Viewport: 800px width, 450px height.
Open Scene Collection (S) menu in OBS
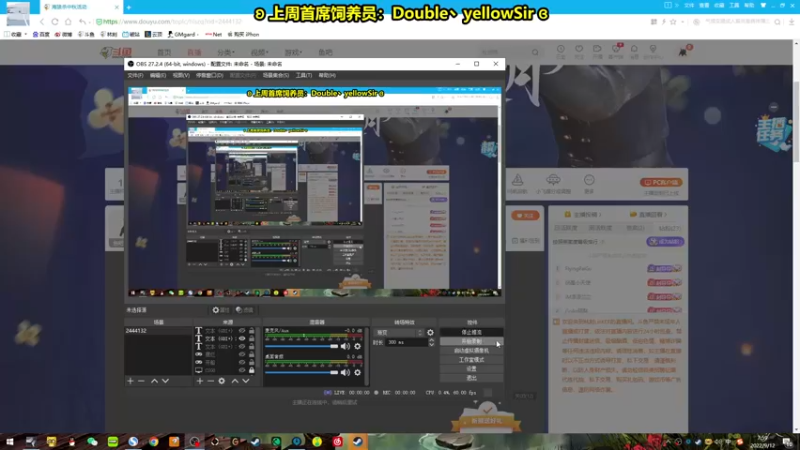click(276, 75)
